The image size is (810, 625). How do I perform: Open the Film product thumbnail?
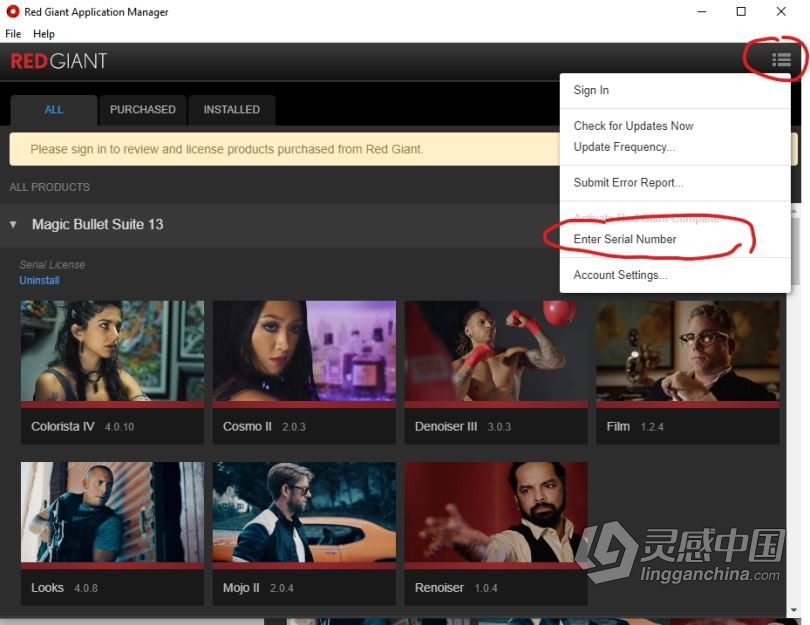pyautogui.click(x=688, y=351)
